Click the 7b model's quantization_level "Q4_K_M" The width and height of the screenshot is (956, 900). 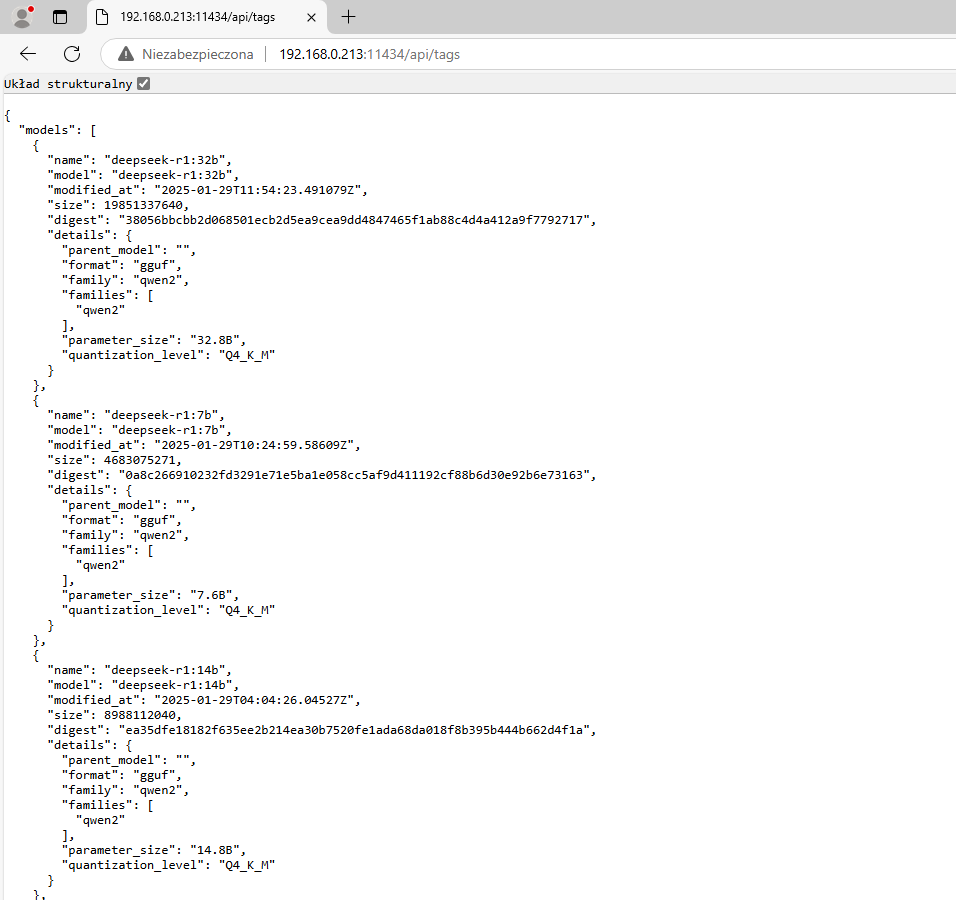tap(247, 610)
